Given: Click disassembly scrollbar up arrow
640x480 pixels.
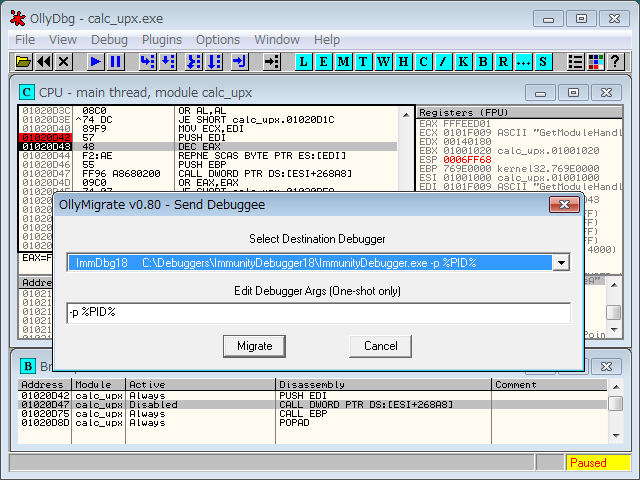Looking at the screenshot, I should coord(406,115).
